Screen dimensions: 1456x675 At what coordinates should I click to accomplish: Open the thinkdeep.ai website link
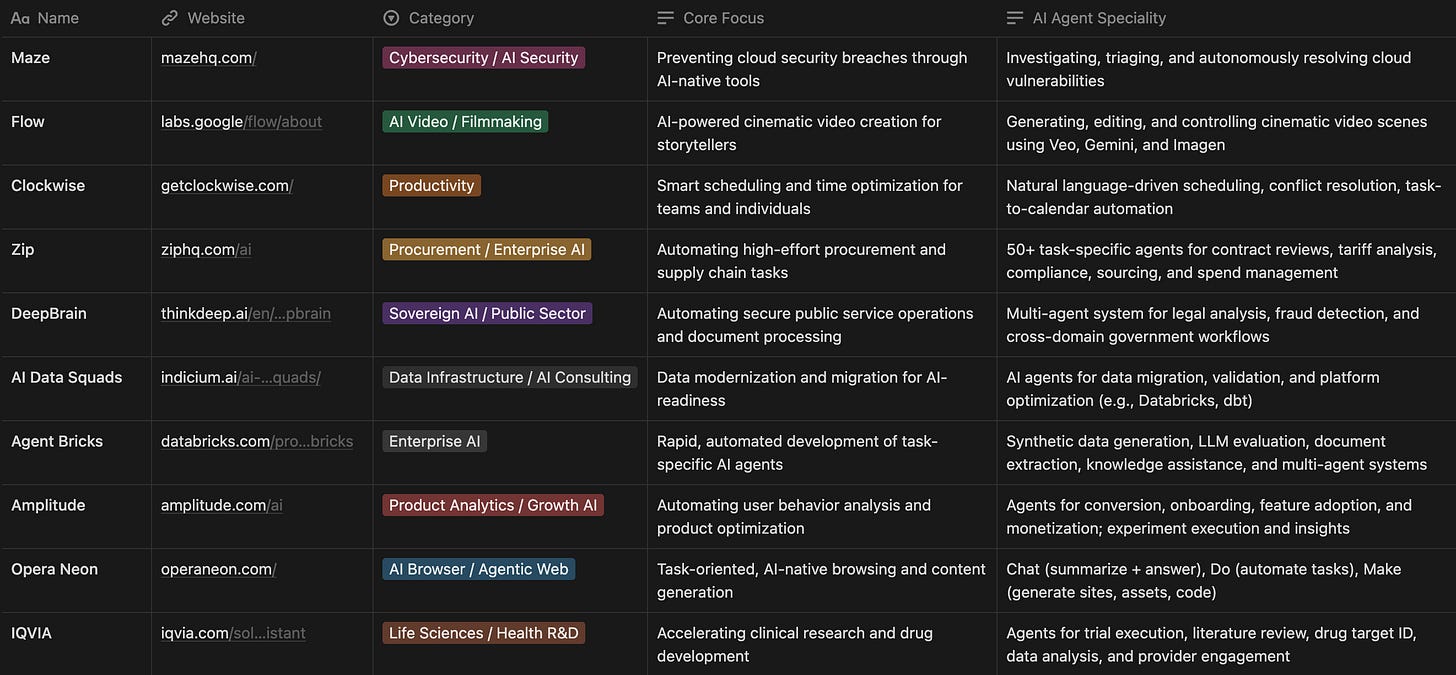pos(246,314)
